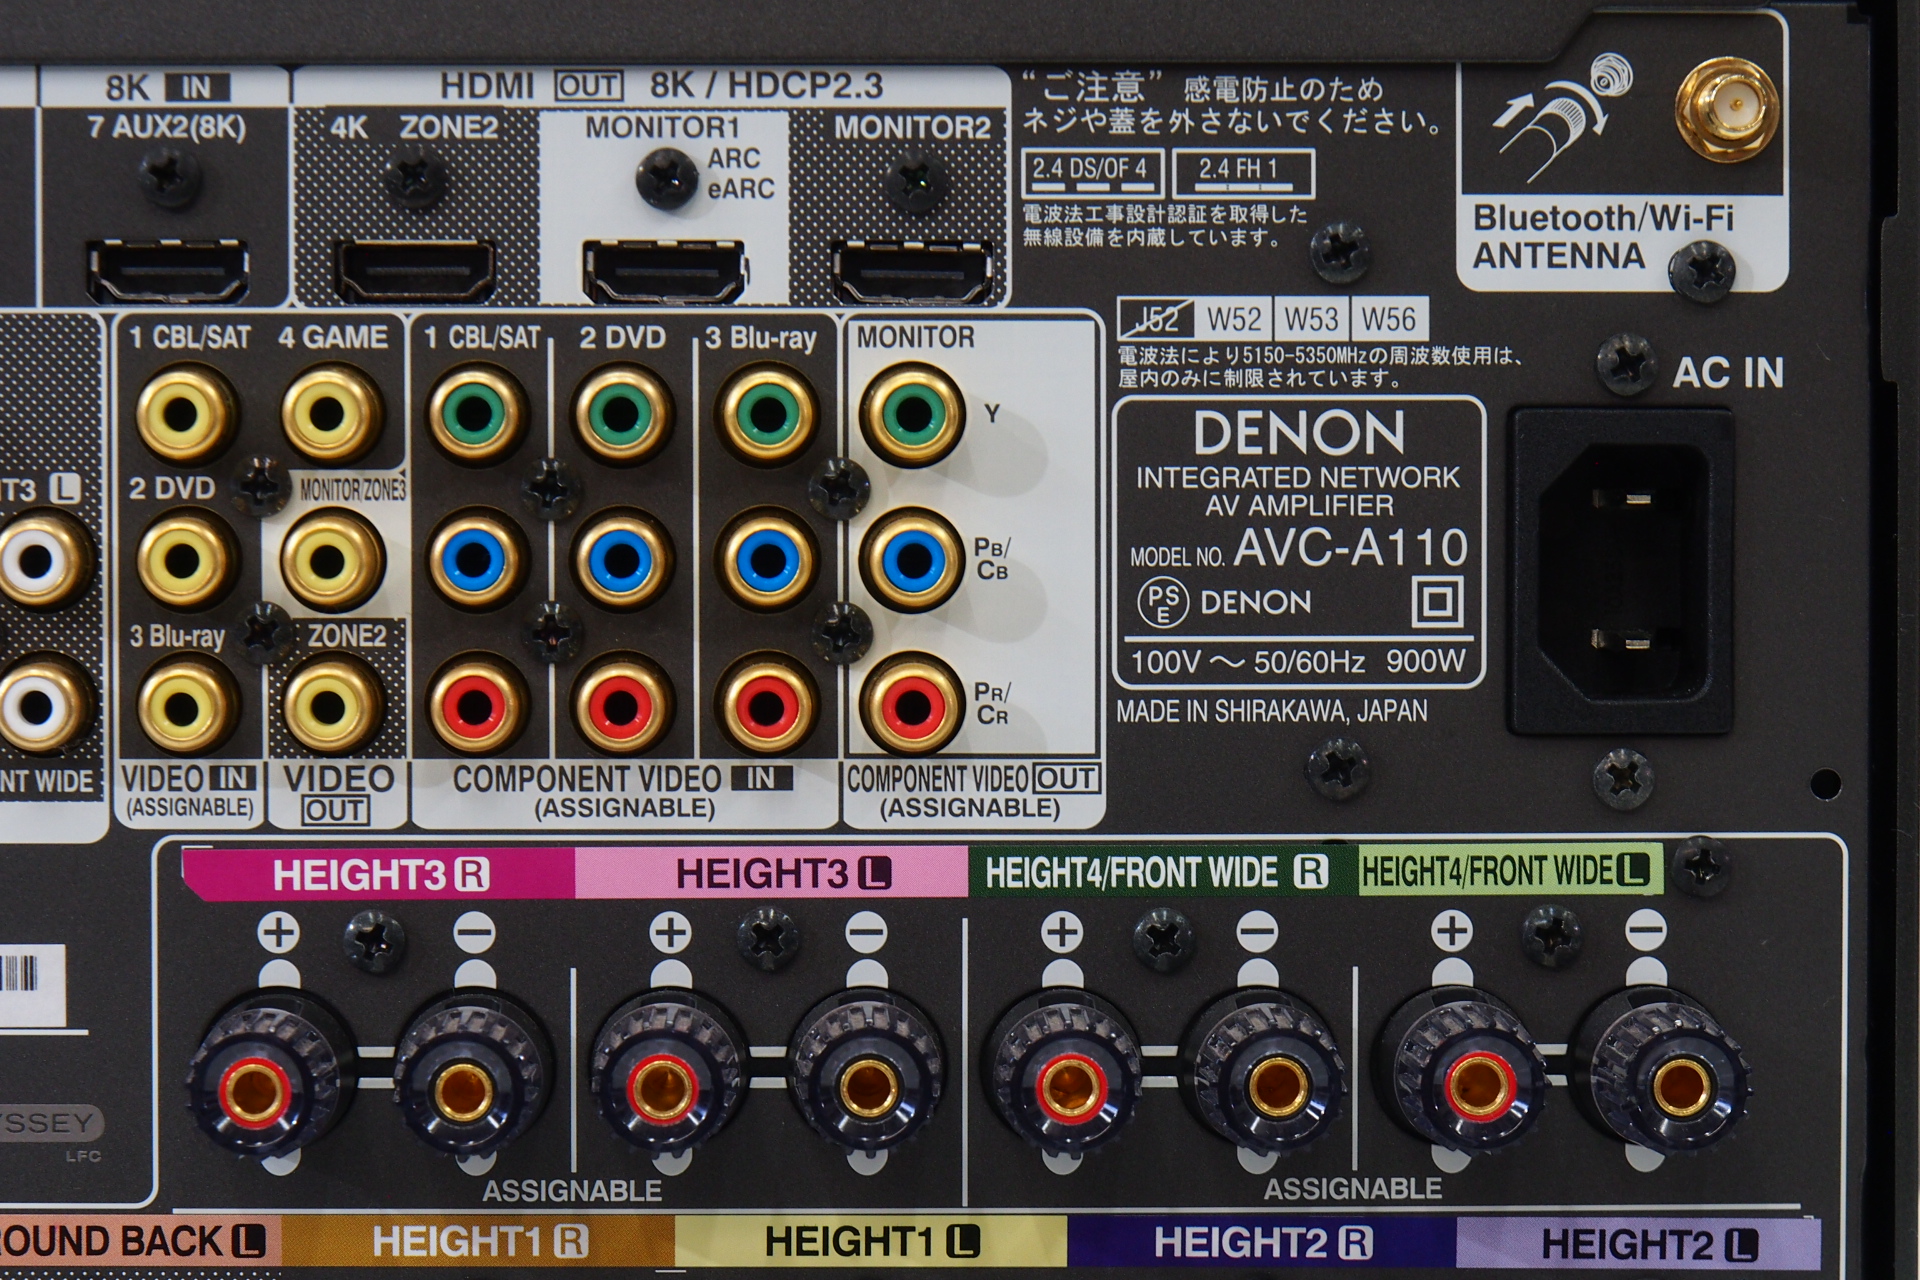Click the W56 channel box

point(1388,319)
